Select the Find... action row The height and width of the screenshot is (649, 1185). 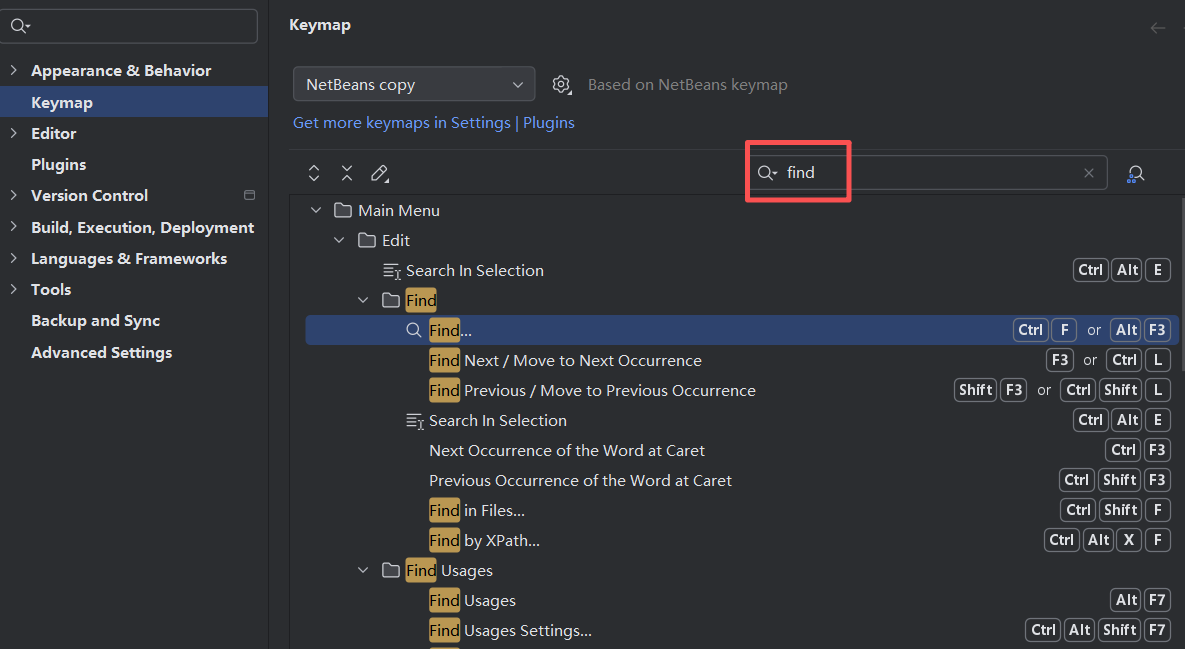click(741, 330)
